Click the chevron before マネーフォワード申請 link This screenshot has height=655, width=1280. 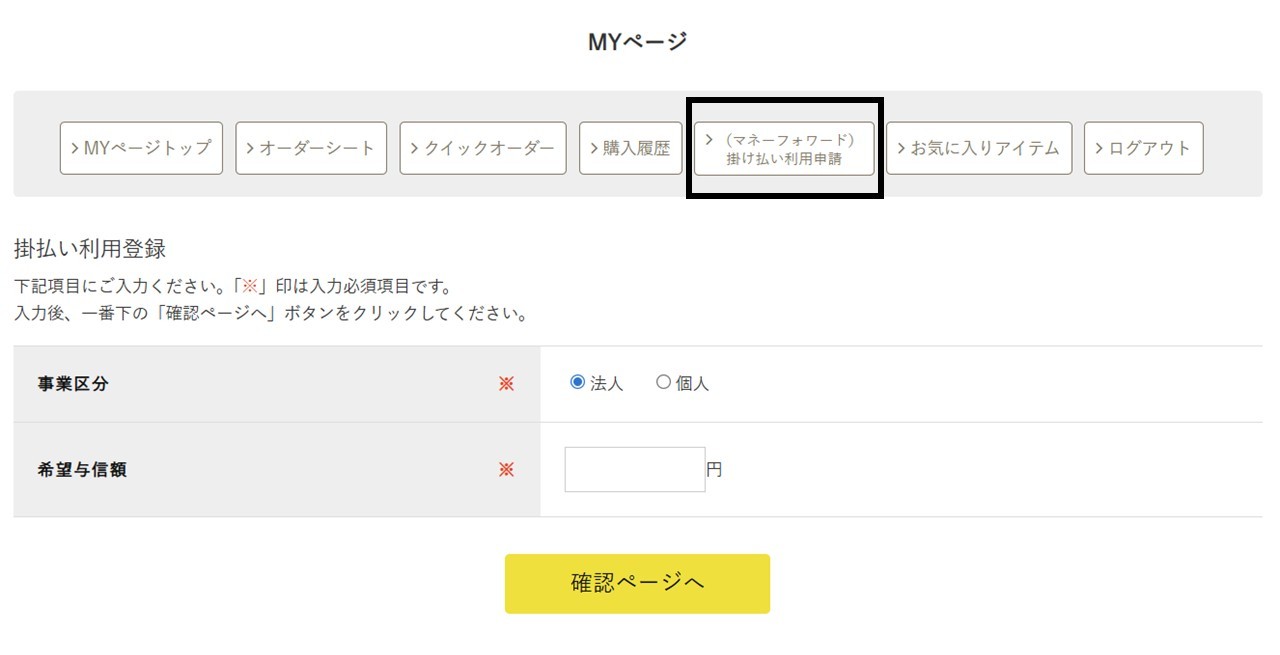coord(709,139)
